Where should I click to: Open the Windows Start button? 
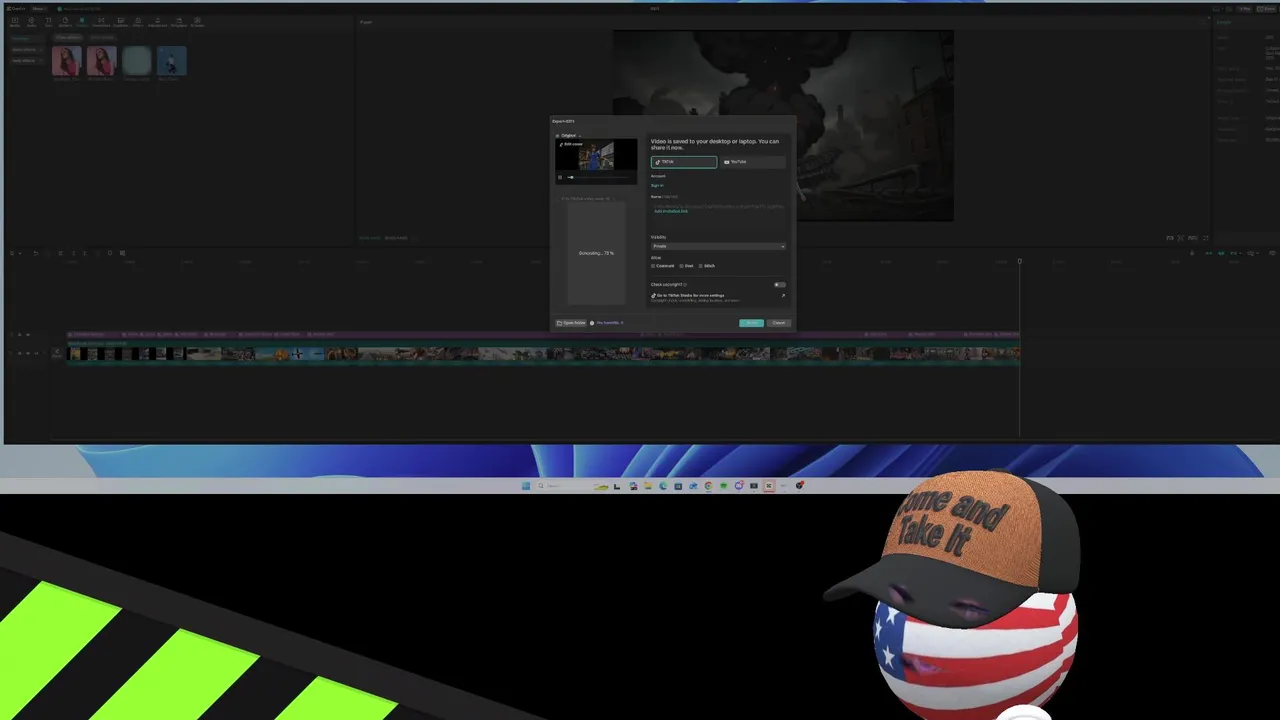[x=526, y=486]
